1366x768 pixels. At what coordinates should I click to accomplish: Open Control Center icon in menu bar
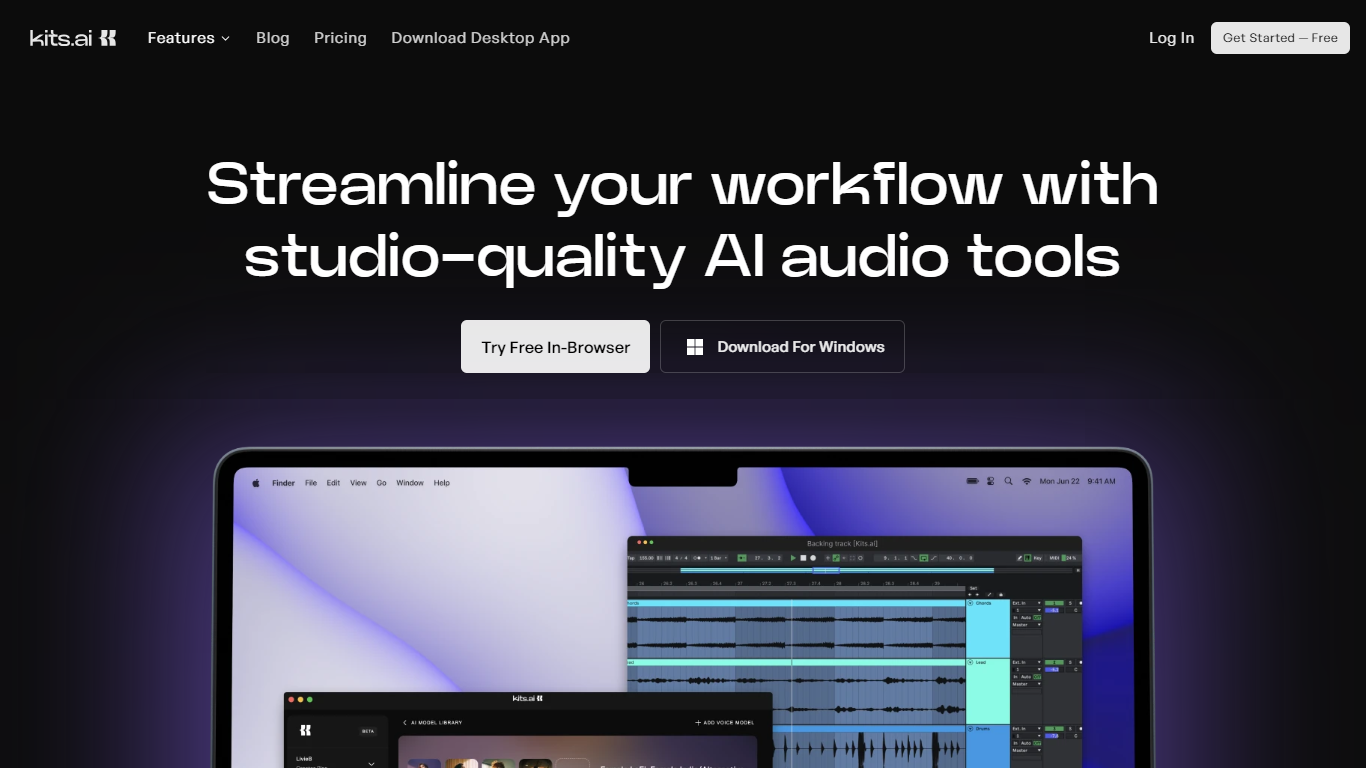[991, 481]
